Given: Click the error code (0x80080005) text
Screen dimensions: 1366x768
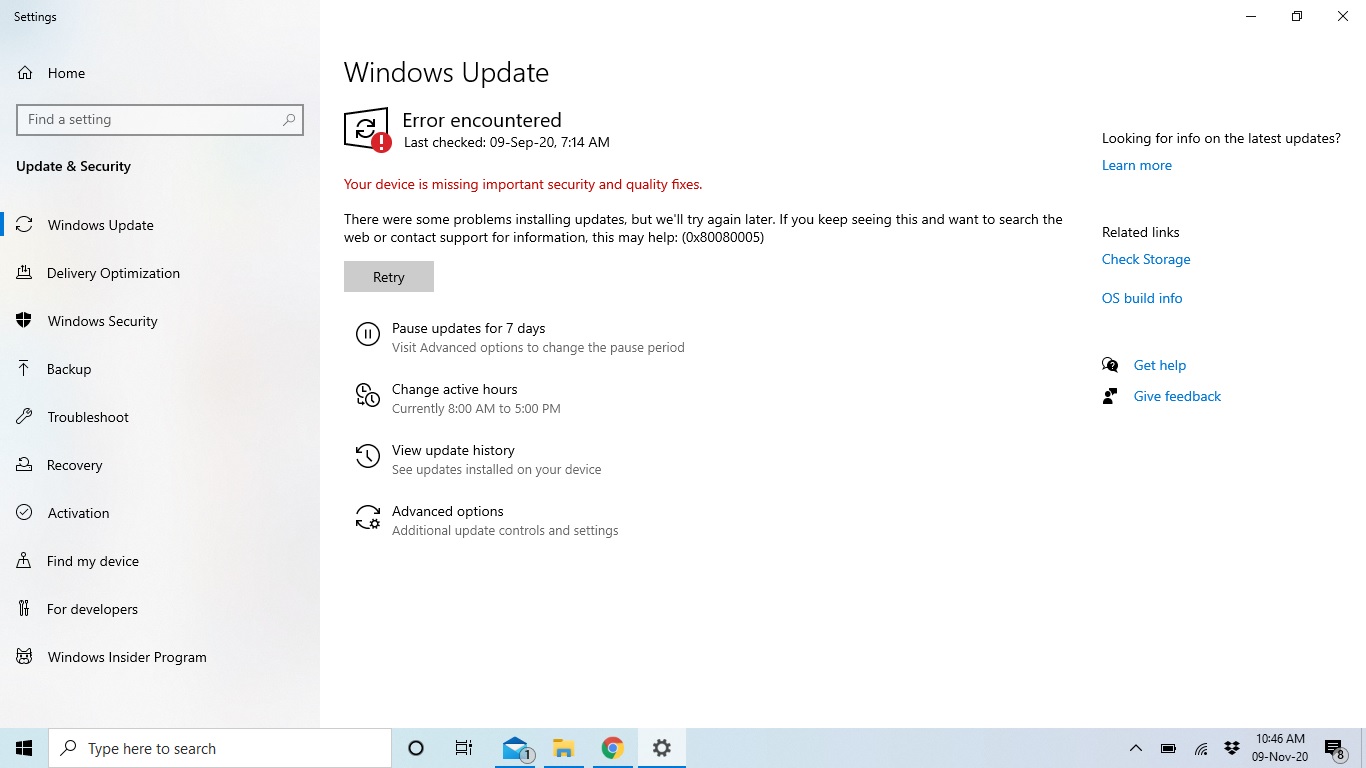Looking at the screenshot, I should click(x=722, y=237).
